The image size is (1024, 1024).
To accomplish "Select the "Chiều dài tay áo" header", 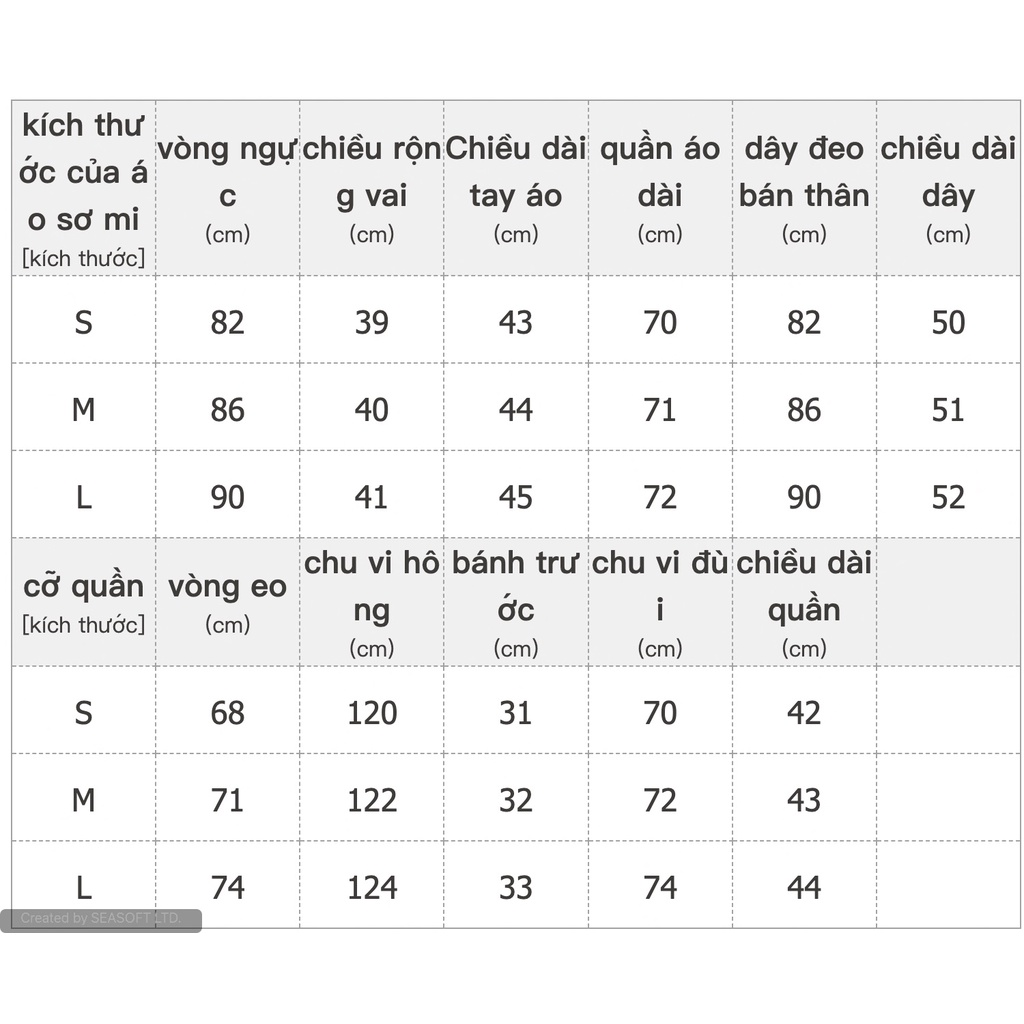I will (x=516, y=188).
